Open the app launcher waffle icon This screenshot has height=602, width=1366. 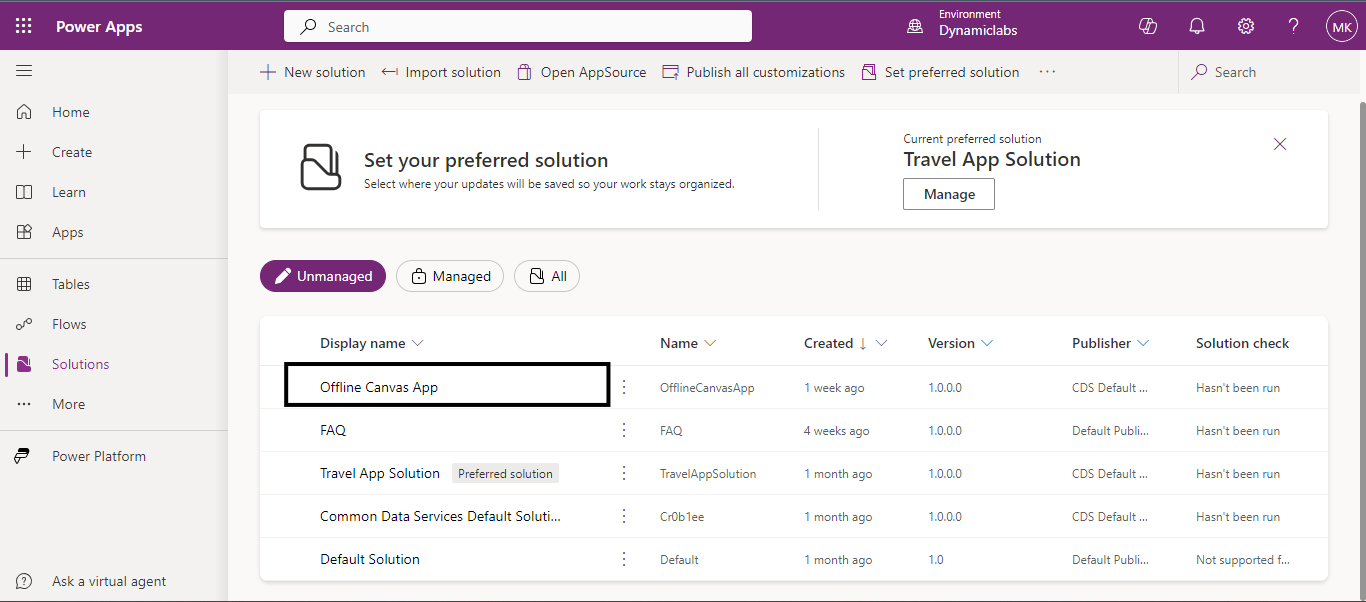[24, 26]
